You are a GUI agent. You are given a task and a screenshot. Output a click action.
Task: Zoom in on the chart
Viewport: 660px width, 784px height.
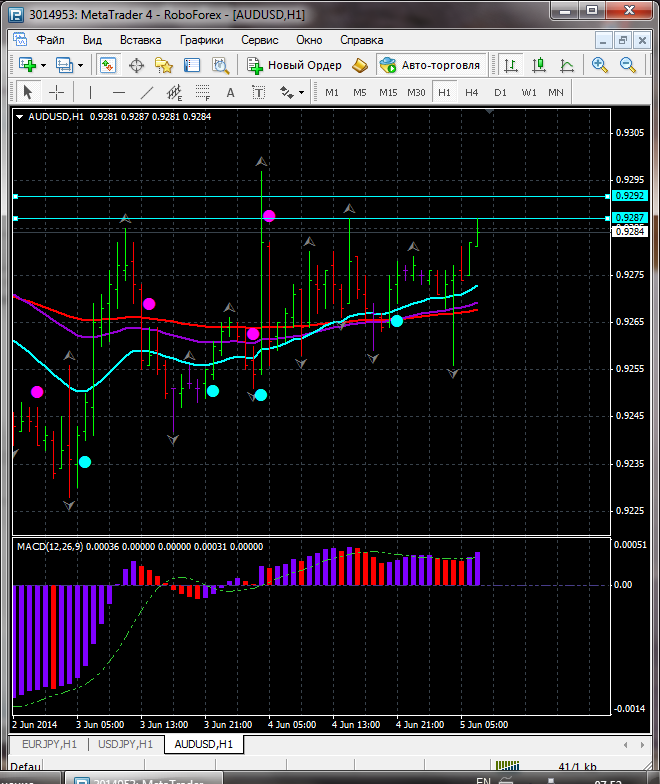tap(600, 65)
